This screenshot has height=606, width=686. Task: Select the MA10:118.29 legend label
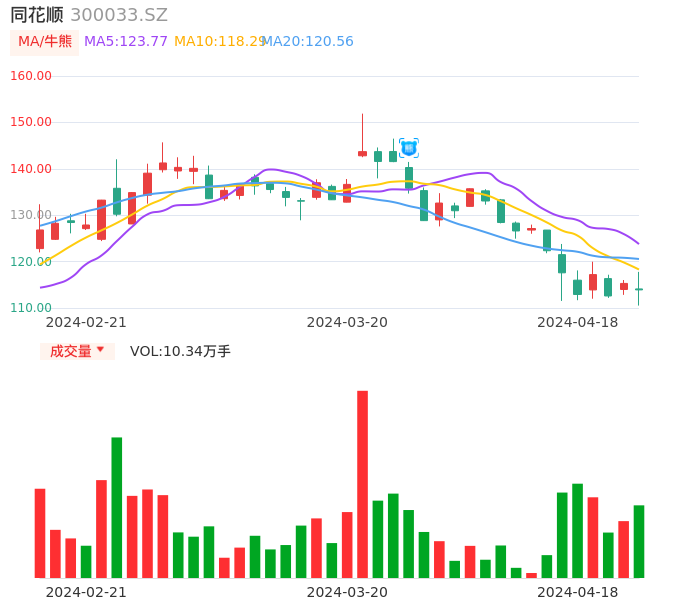tap(220, 42)
